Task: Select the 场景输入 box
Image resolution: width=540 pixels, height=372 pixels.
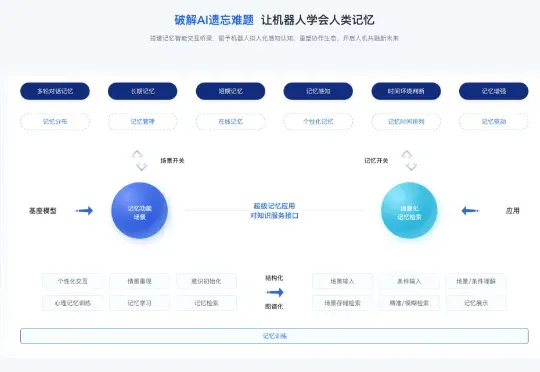Action: pos(342,281)
